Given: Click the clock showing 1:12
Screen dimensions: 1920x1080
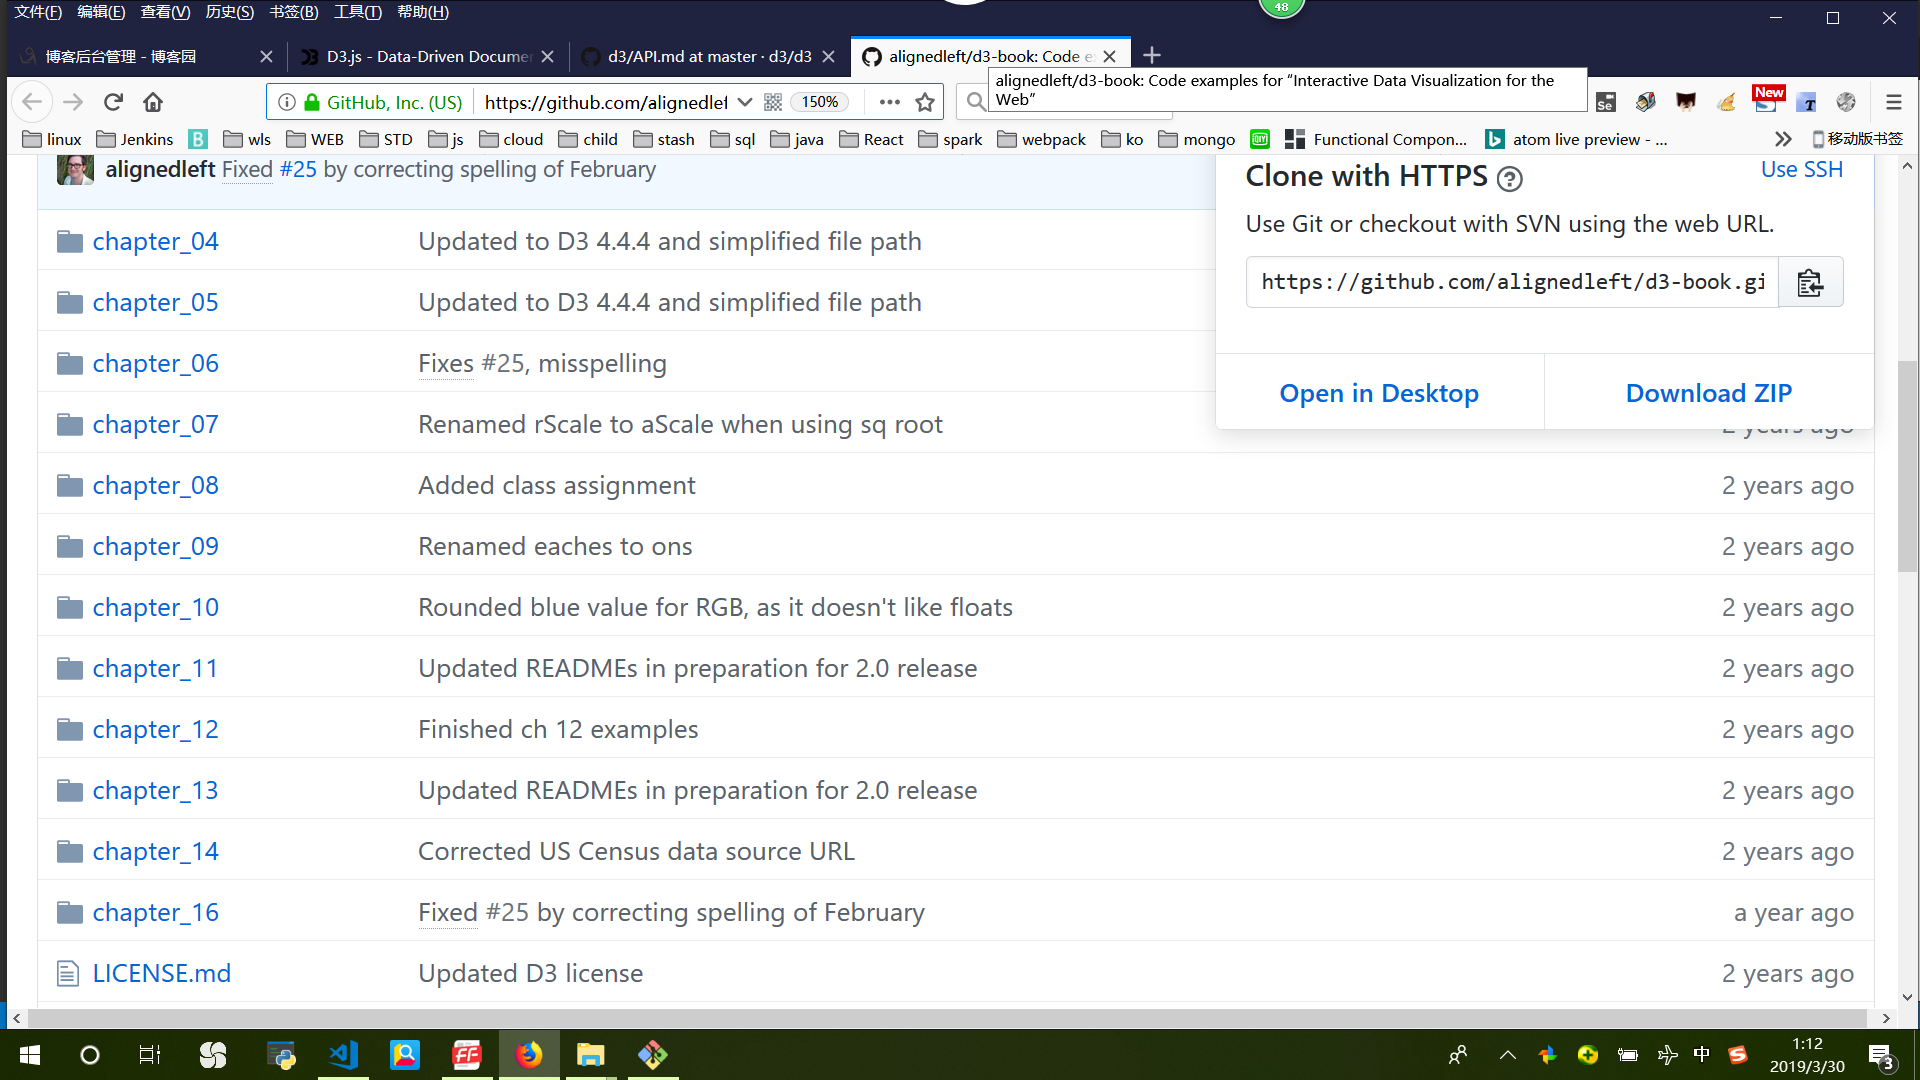Looking at the screenshot, I should click(x=1807, y=1043).
